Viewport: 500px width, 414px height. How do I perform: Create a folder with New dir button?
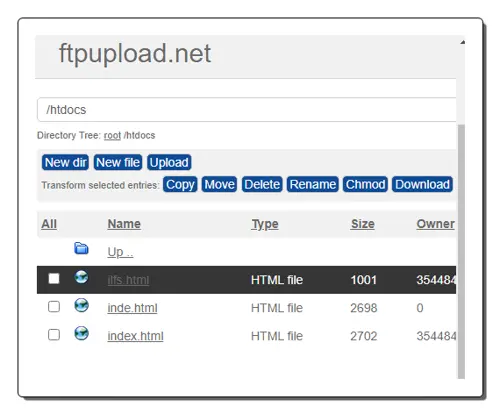click(x=65, y=162)
